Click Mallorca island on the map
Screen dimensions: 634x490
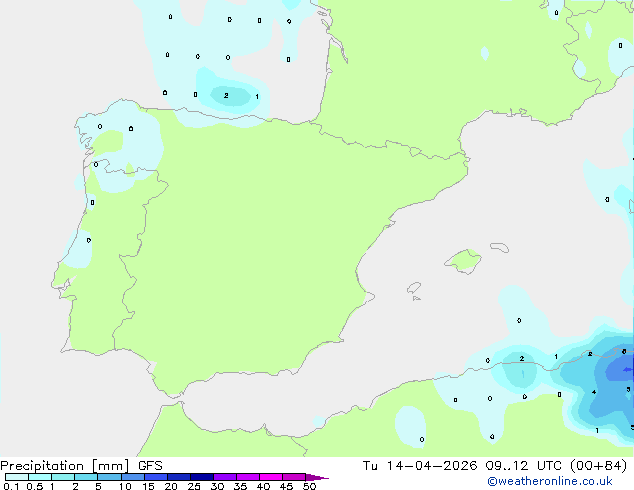463,262
